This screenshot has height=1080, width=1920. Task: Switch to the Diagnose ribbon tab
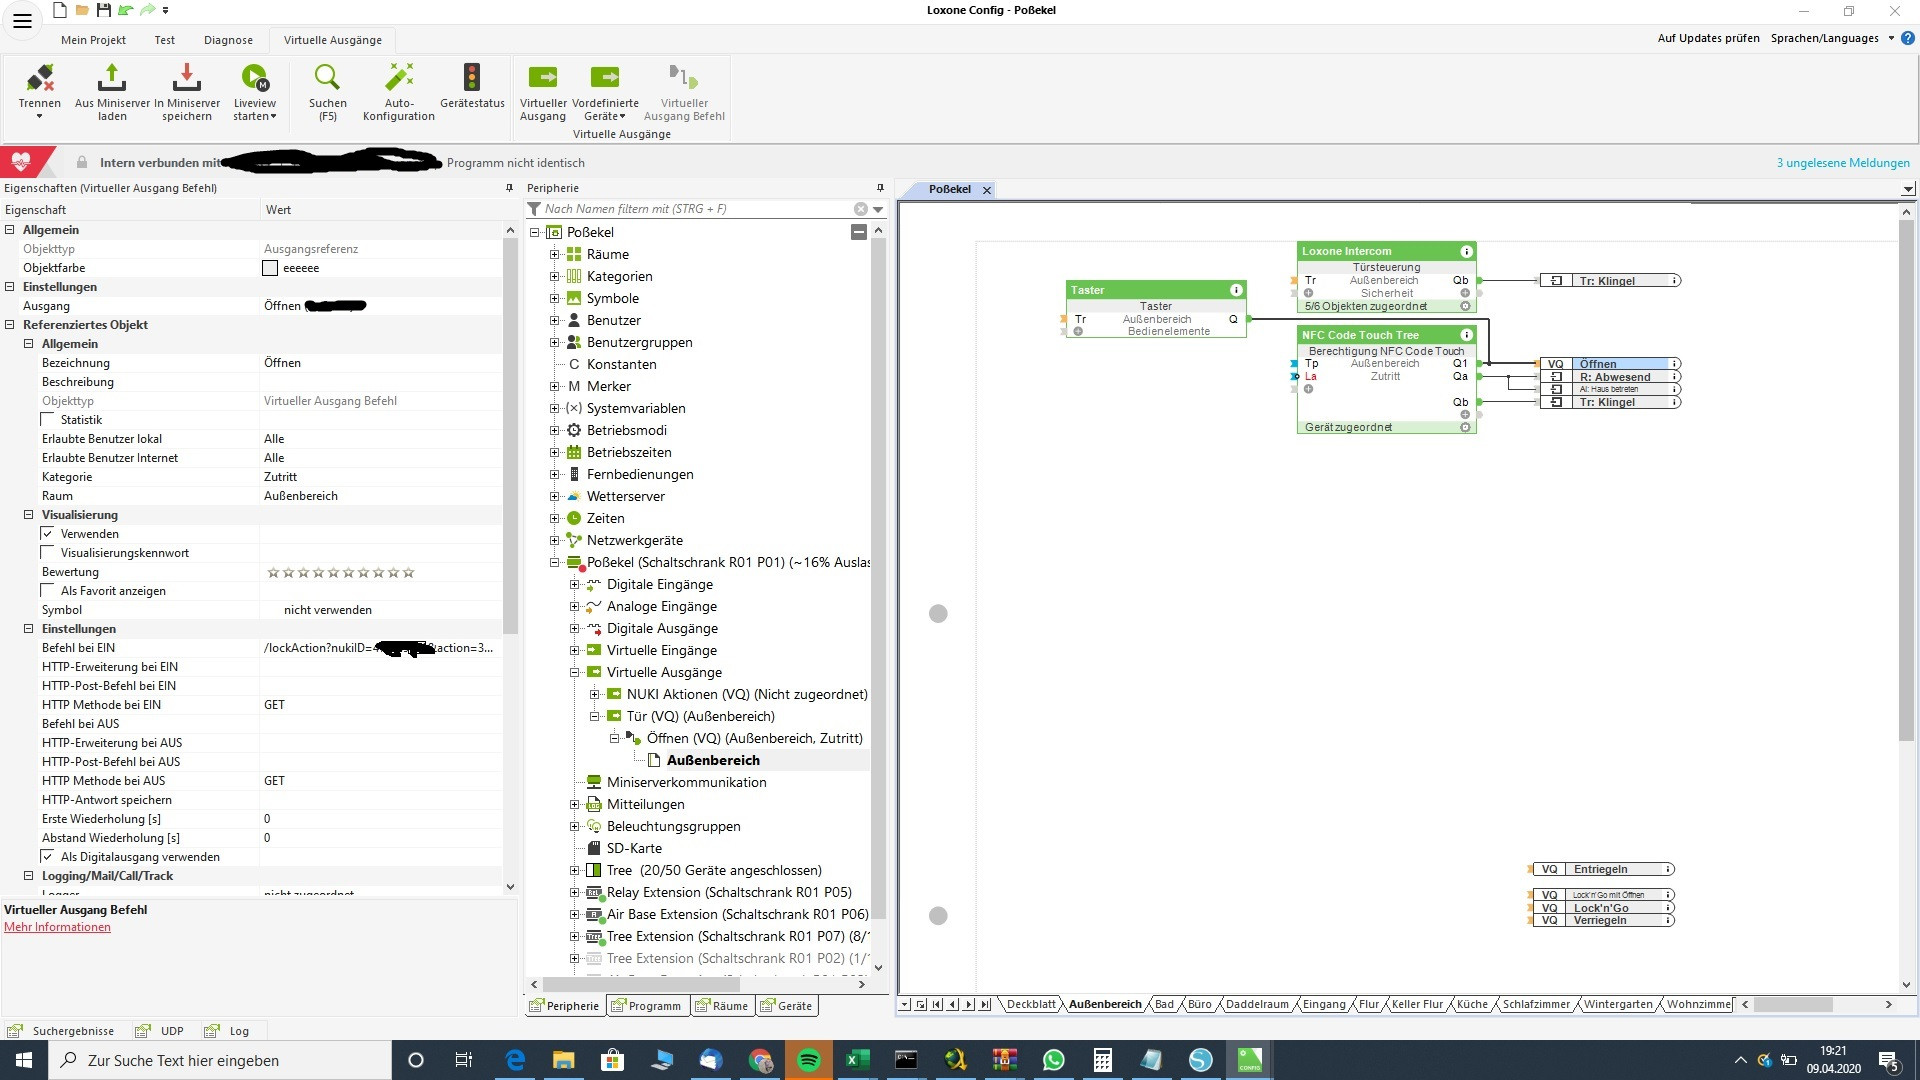(x=228, y=40)
